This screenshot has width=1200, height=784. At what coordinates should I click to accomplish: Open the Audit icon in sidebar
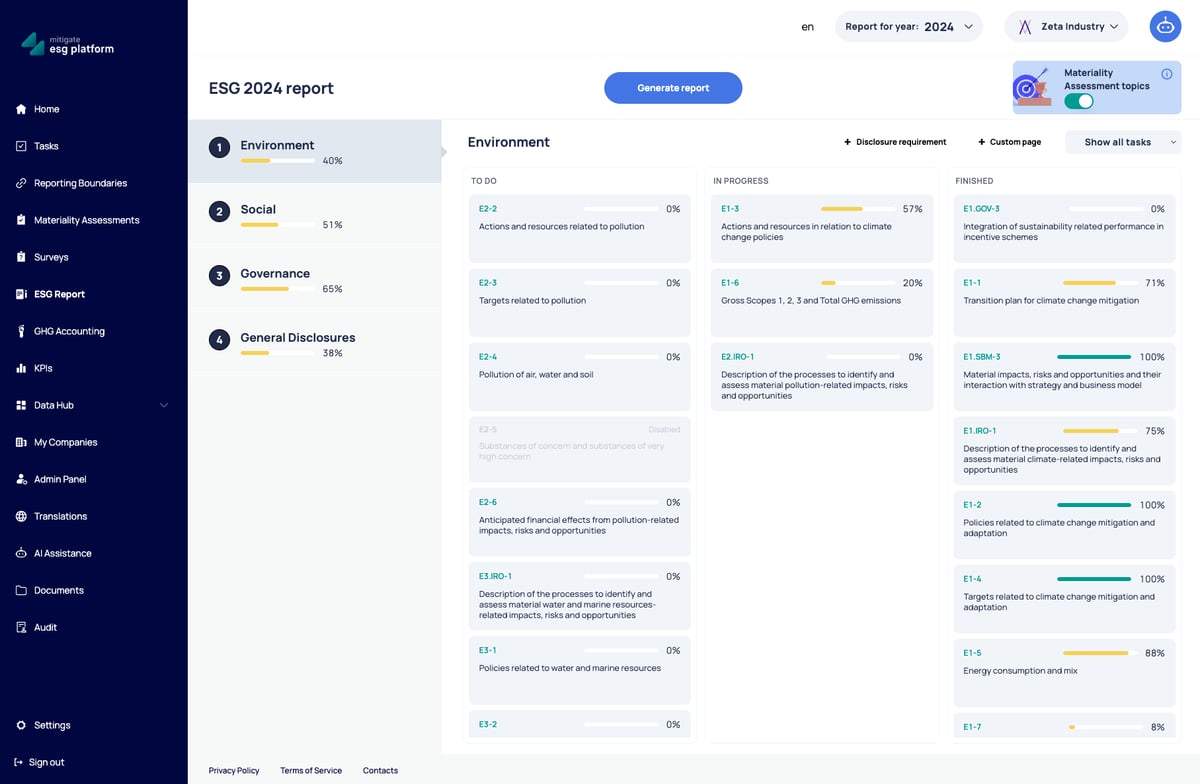[x=21, y=627]
